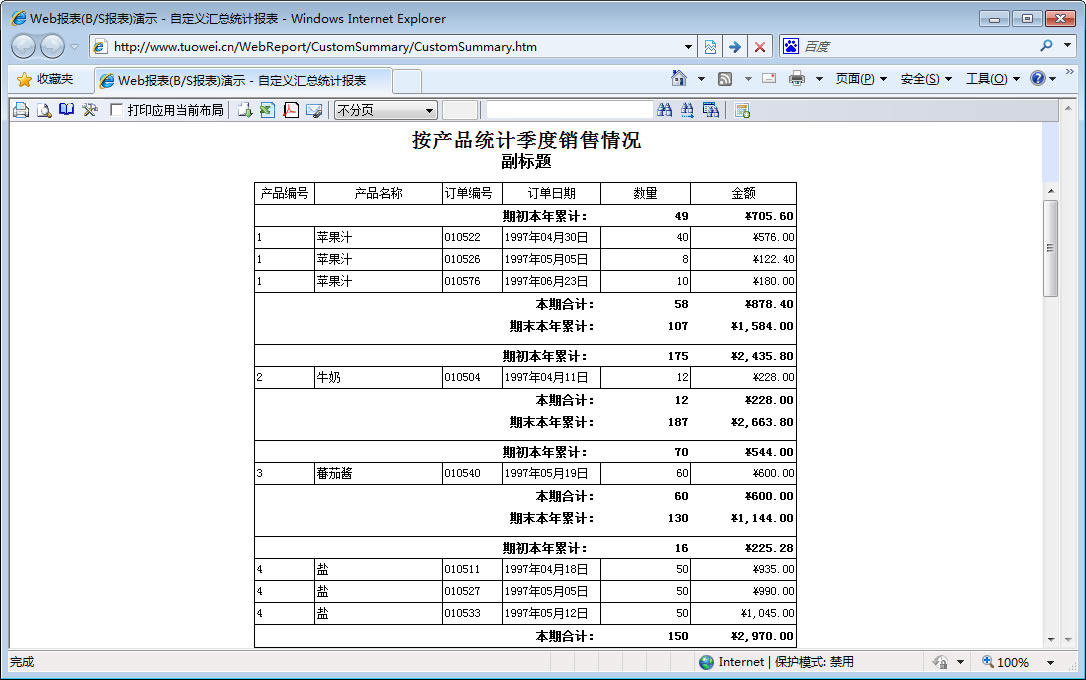Click the report toolbar Print icon

[21, 110]
